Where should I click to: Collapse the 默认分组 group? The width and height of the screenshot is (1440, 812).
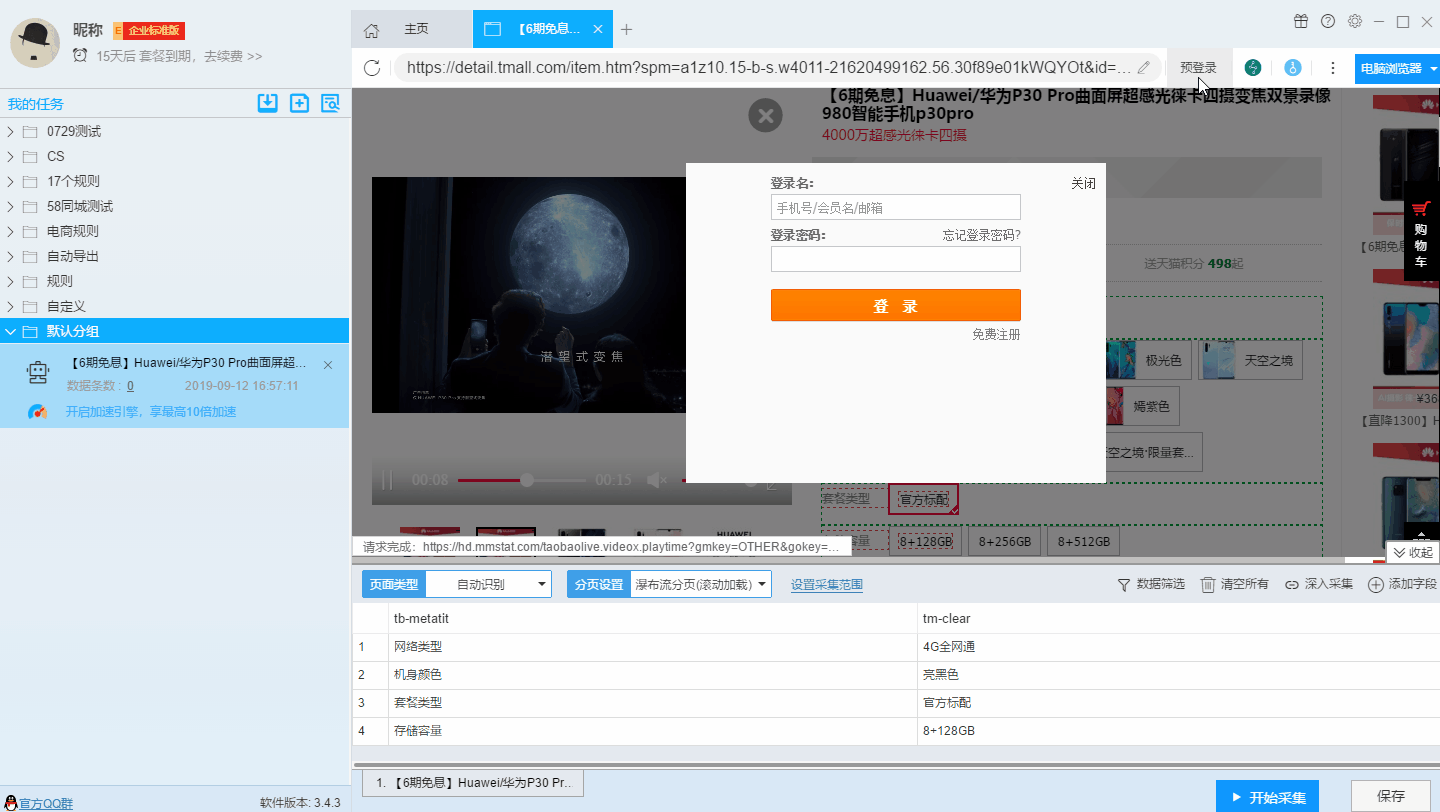coord(11,331)
